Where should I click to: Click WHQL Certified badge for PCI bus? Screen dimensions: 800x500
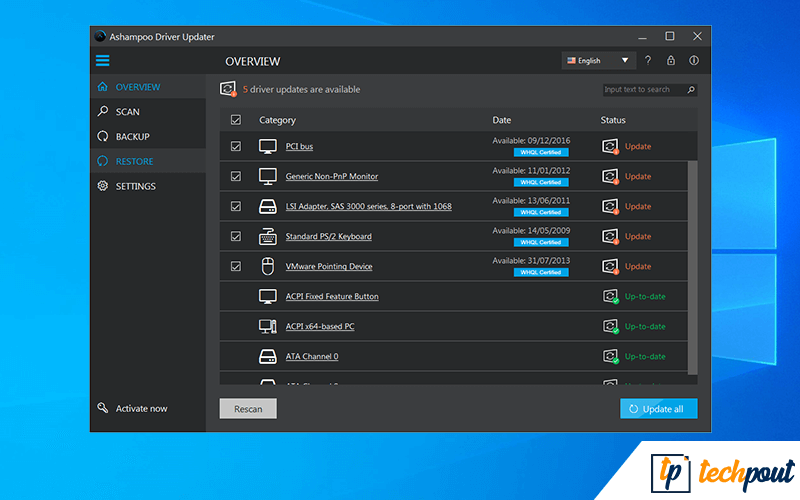541,153
